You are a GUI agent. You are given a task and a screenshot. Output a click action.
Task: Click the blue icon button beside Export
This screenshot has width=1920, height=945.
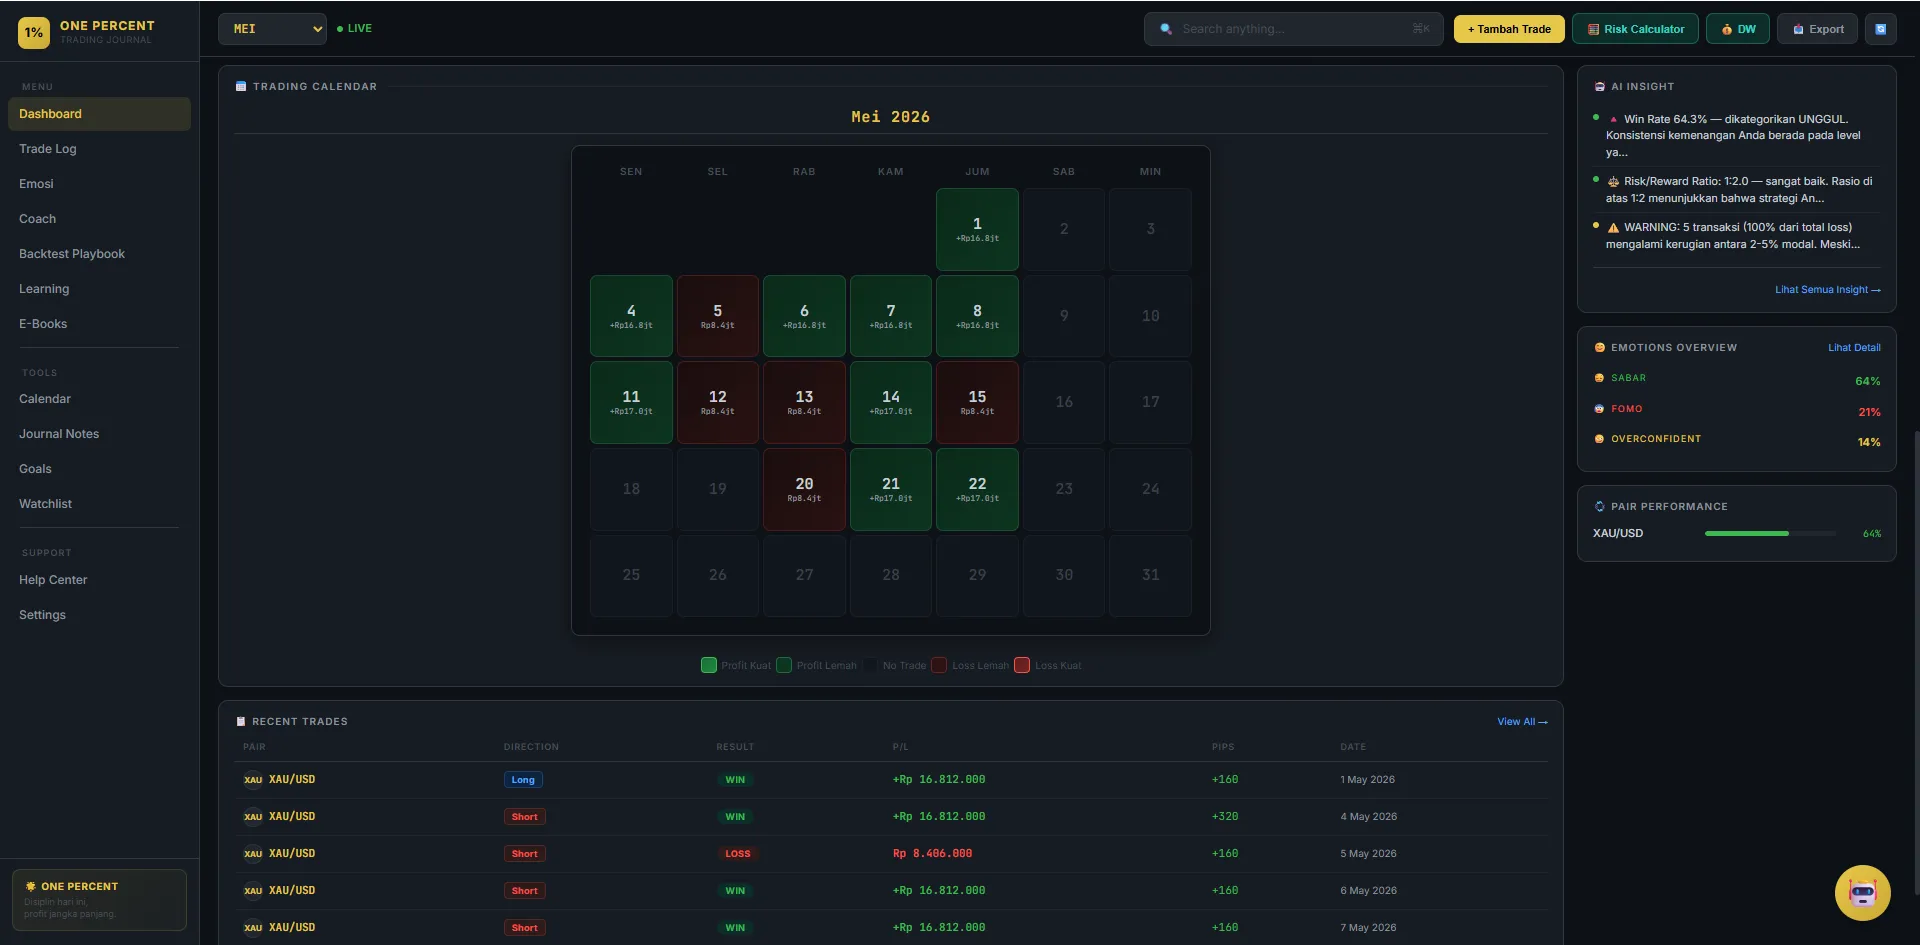pos(1880,29)
